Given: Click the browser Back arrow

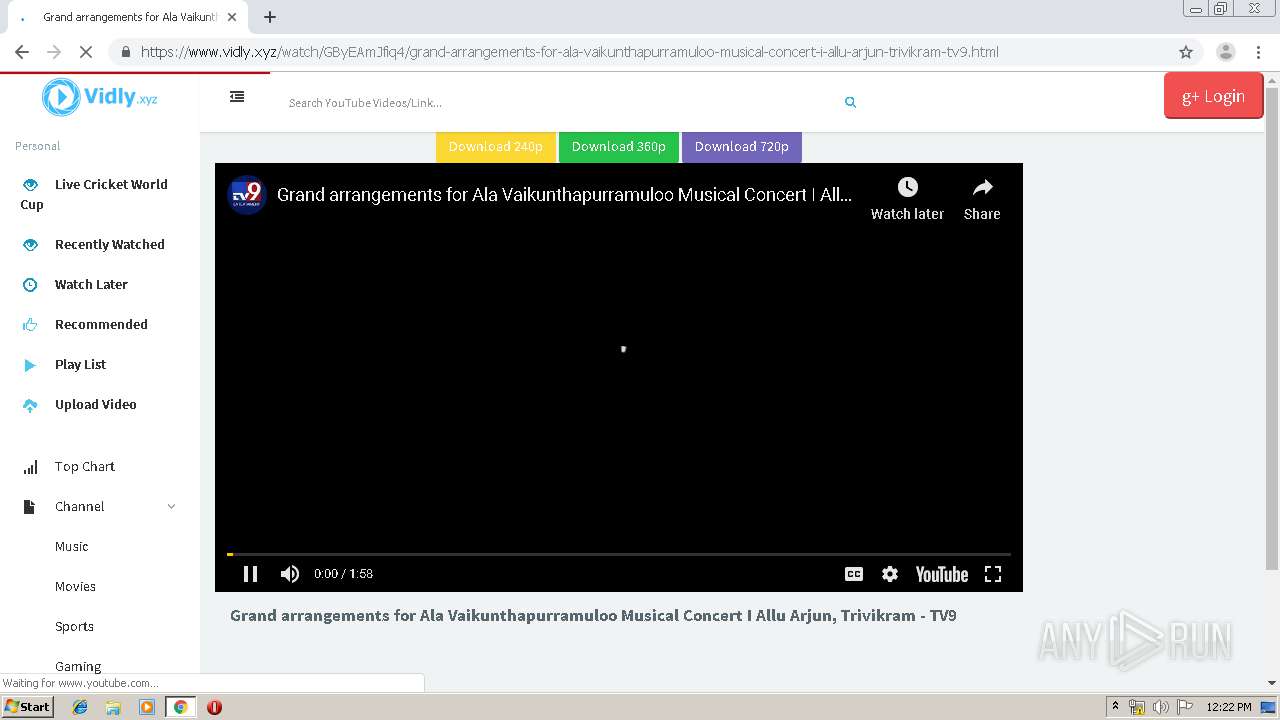Looking at the screenshot, I should coord(22,52).
